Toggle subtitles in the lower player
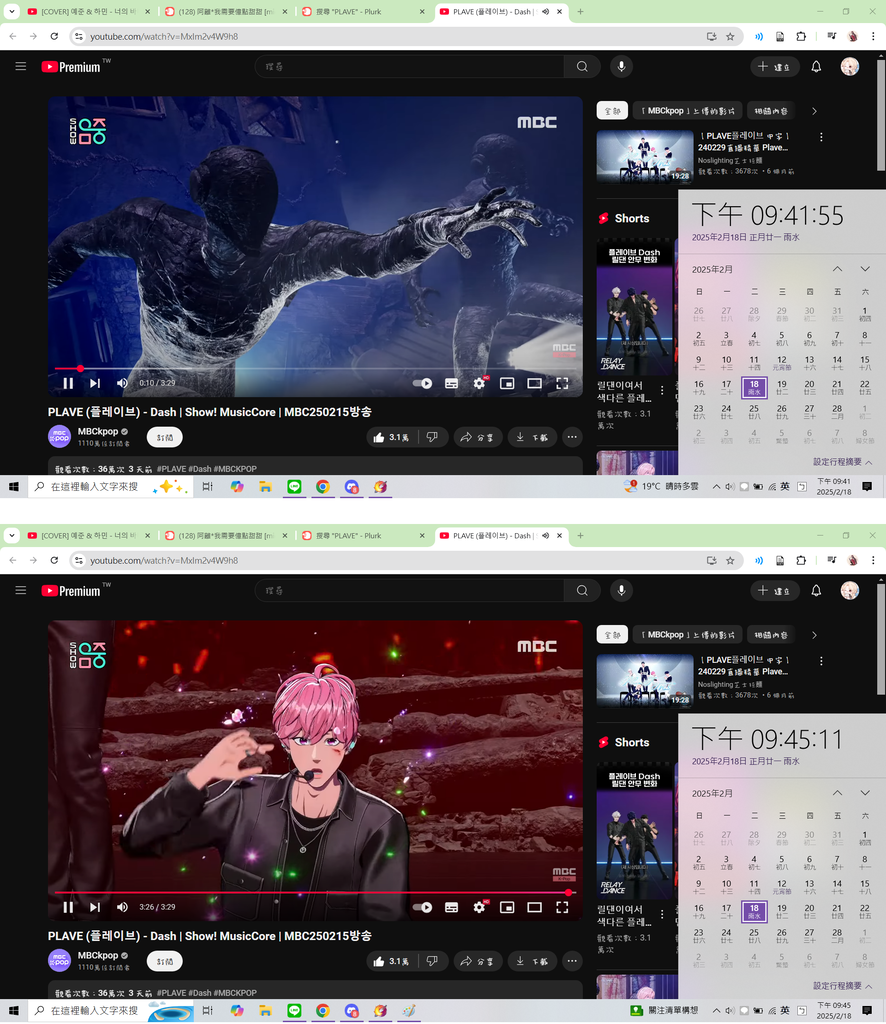 point(451,907)
